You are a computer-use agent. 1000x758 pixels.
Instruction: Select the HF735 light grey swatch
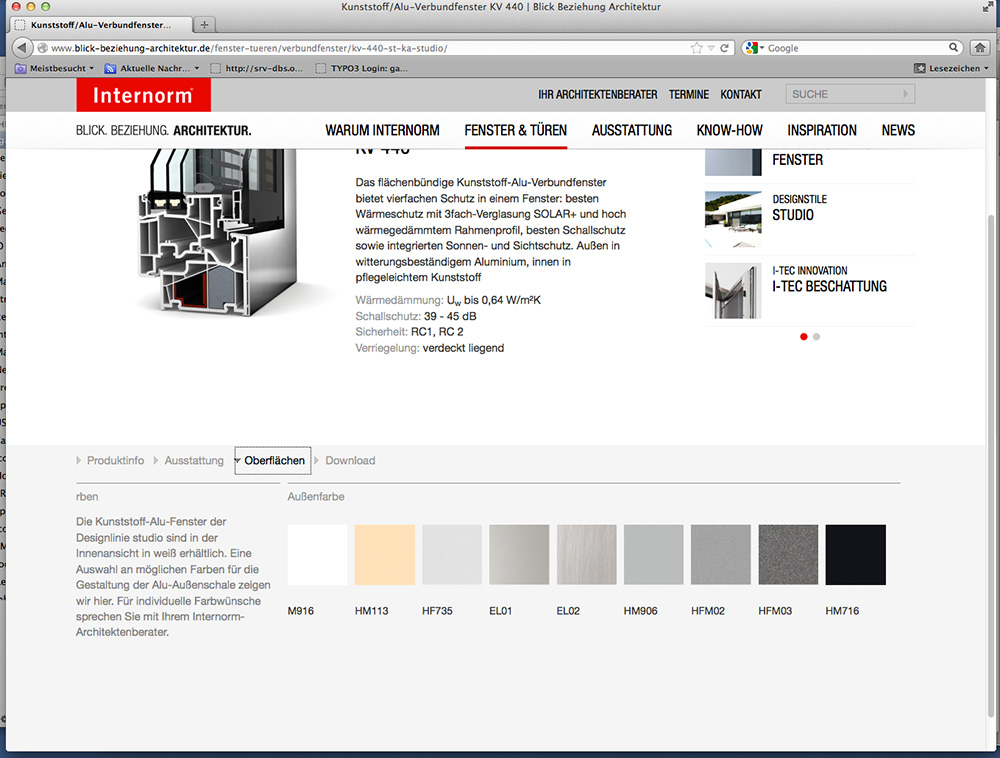point(452,555)
